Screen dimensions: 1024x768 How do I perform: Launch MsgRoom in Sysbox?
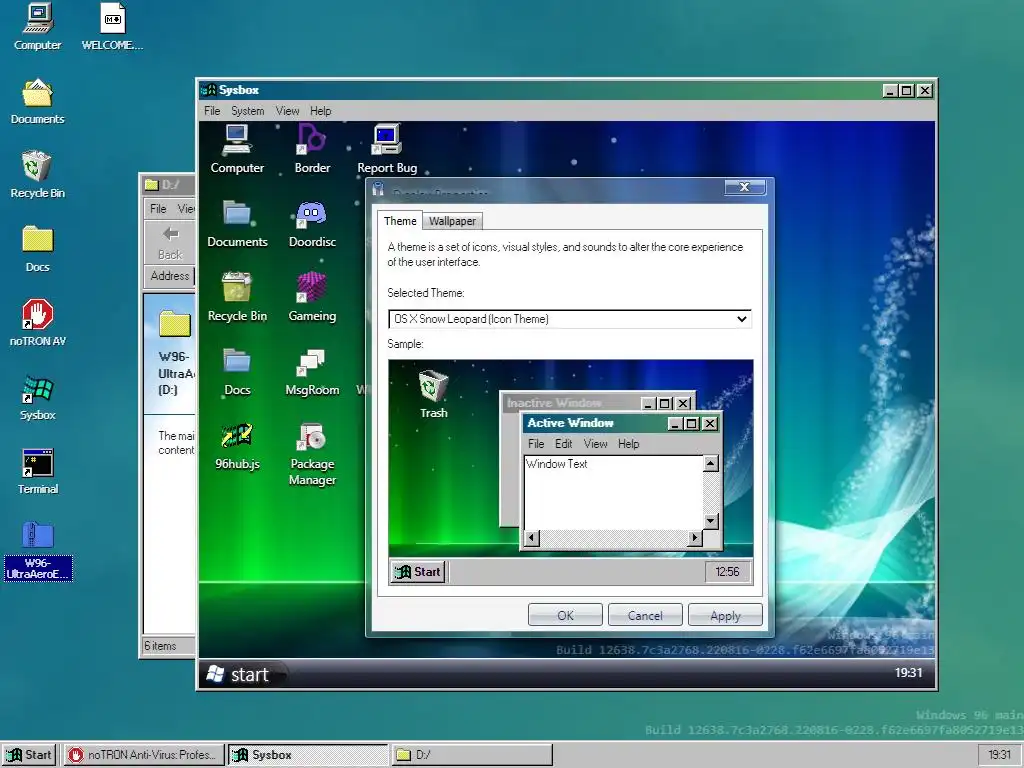pyautogui.click(x=312, y=372)
